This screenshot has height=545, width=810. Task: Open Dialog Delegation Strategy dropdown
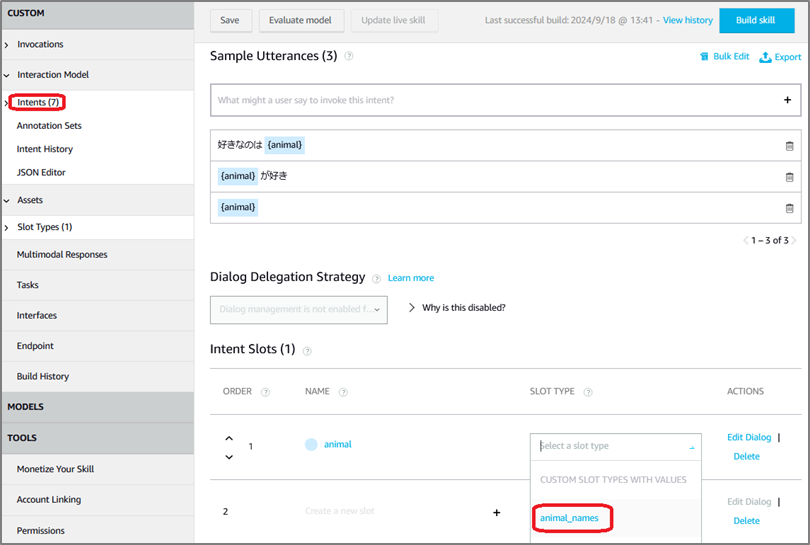click(299, 309)
